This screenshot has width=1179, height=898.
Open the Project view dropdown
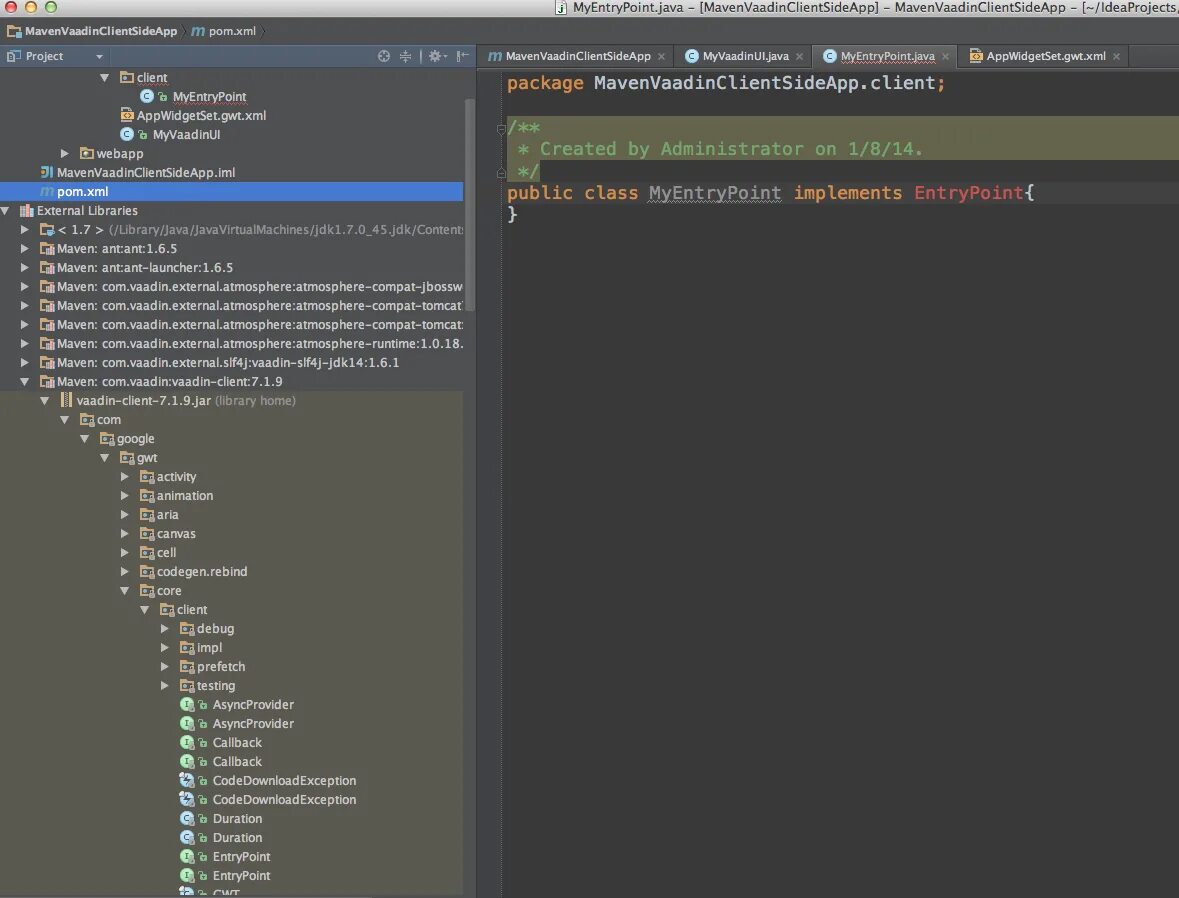click(99, 56)
